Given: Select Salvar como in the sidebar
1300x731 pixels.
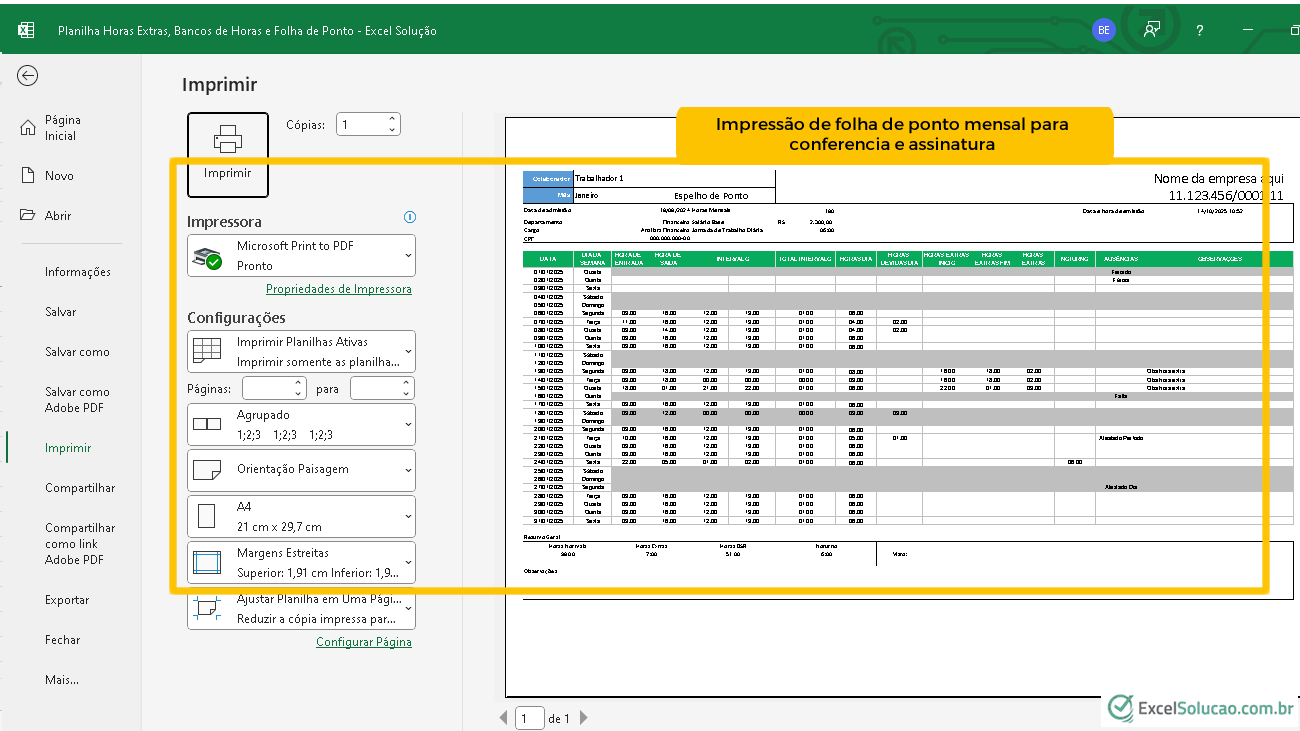Looking at the screenshot, I should click(77, 352).
